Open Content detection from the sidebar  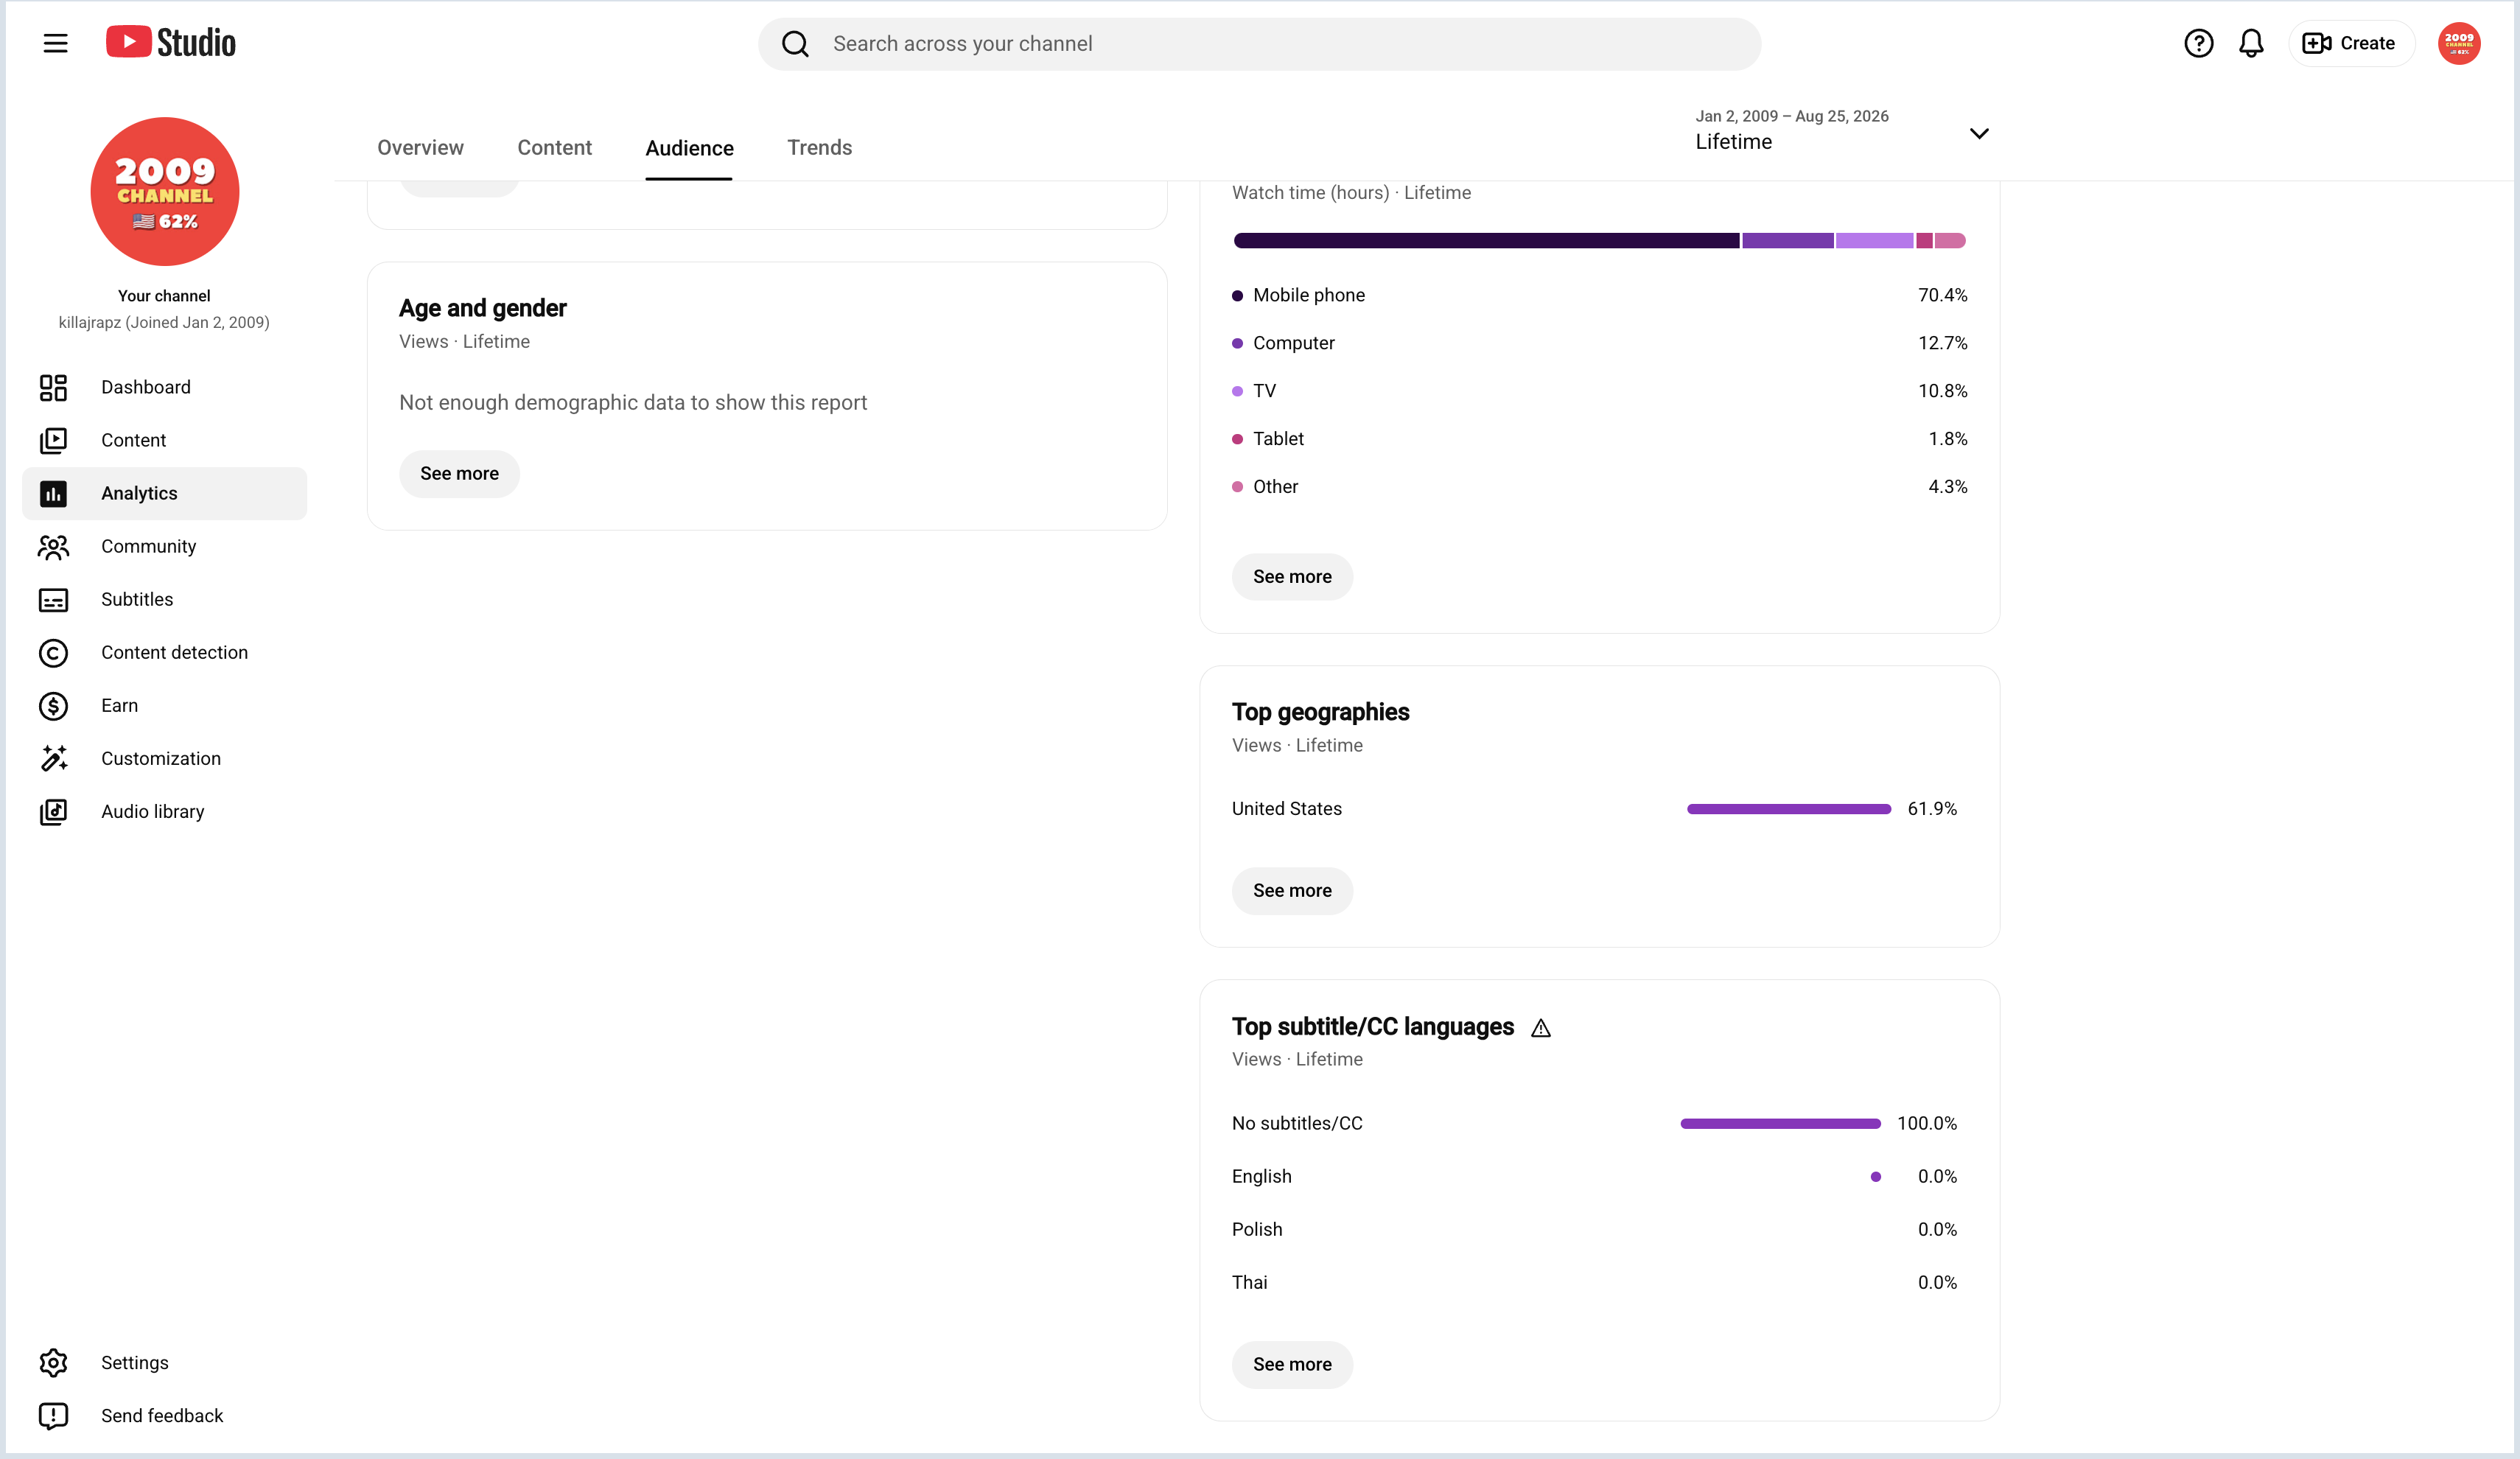(x=164, y=652)
